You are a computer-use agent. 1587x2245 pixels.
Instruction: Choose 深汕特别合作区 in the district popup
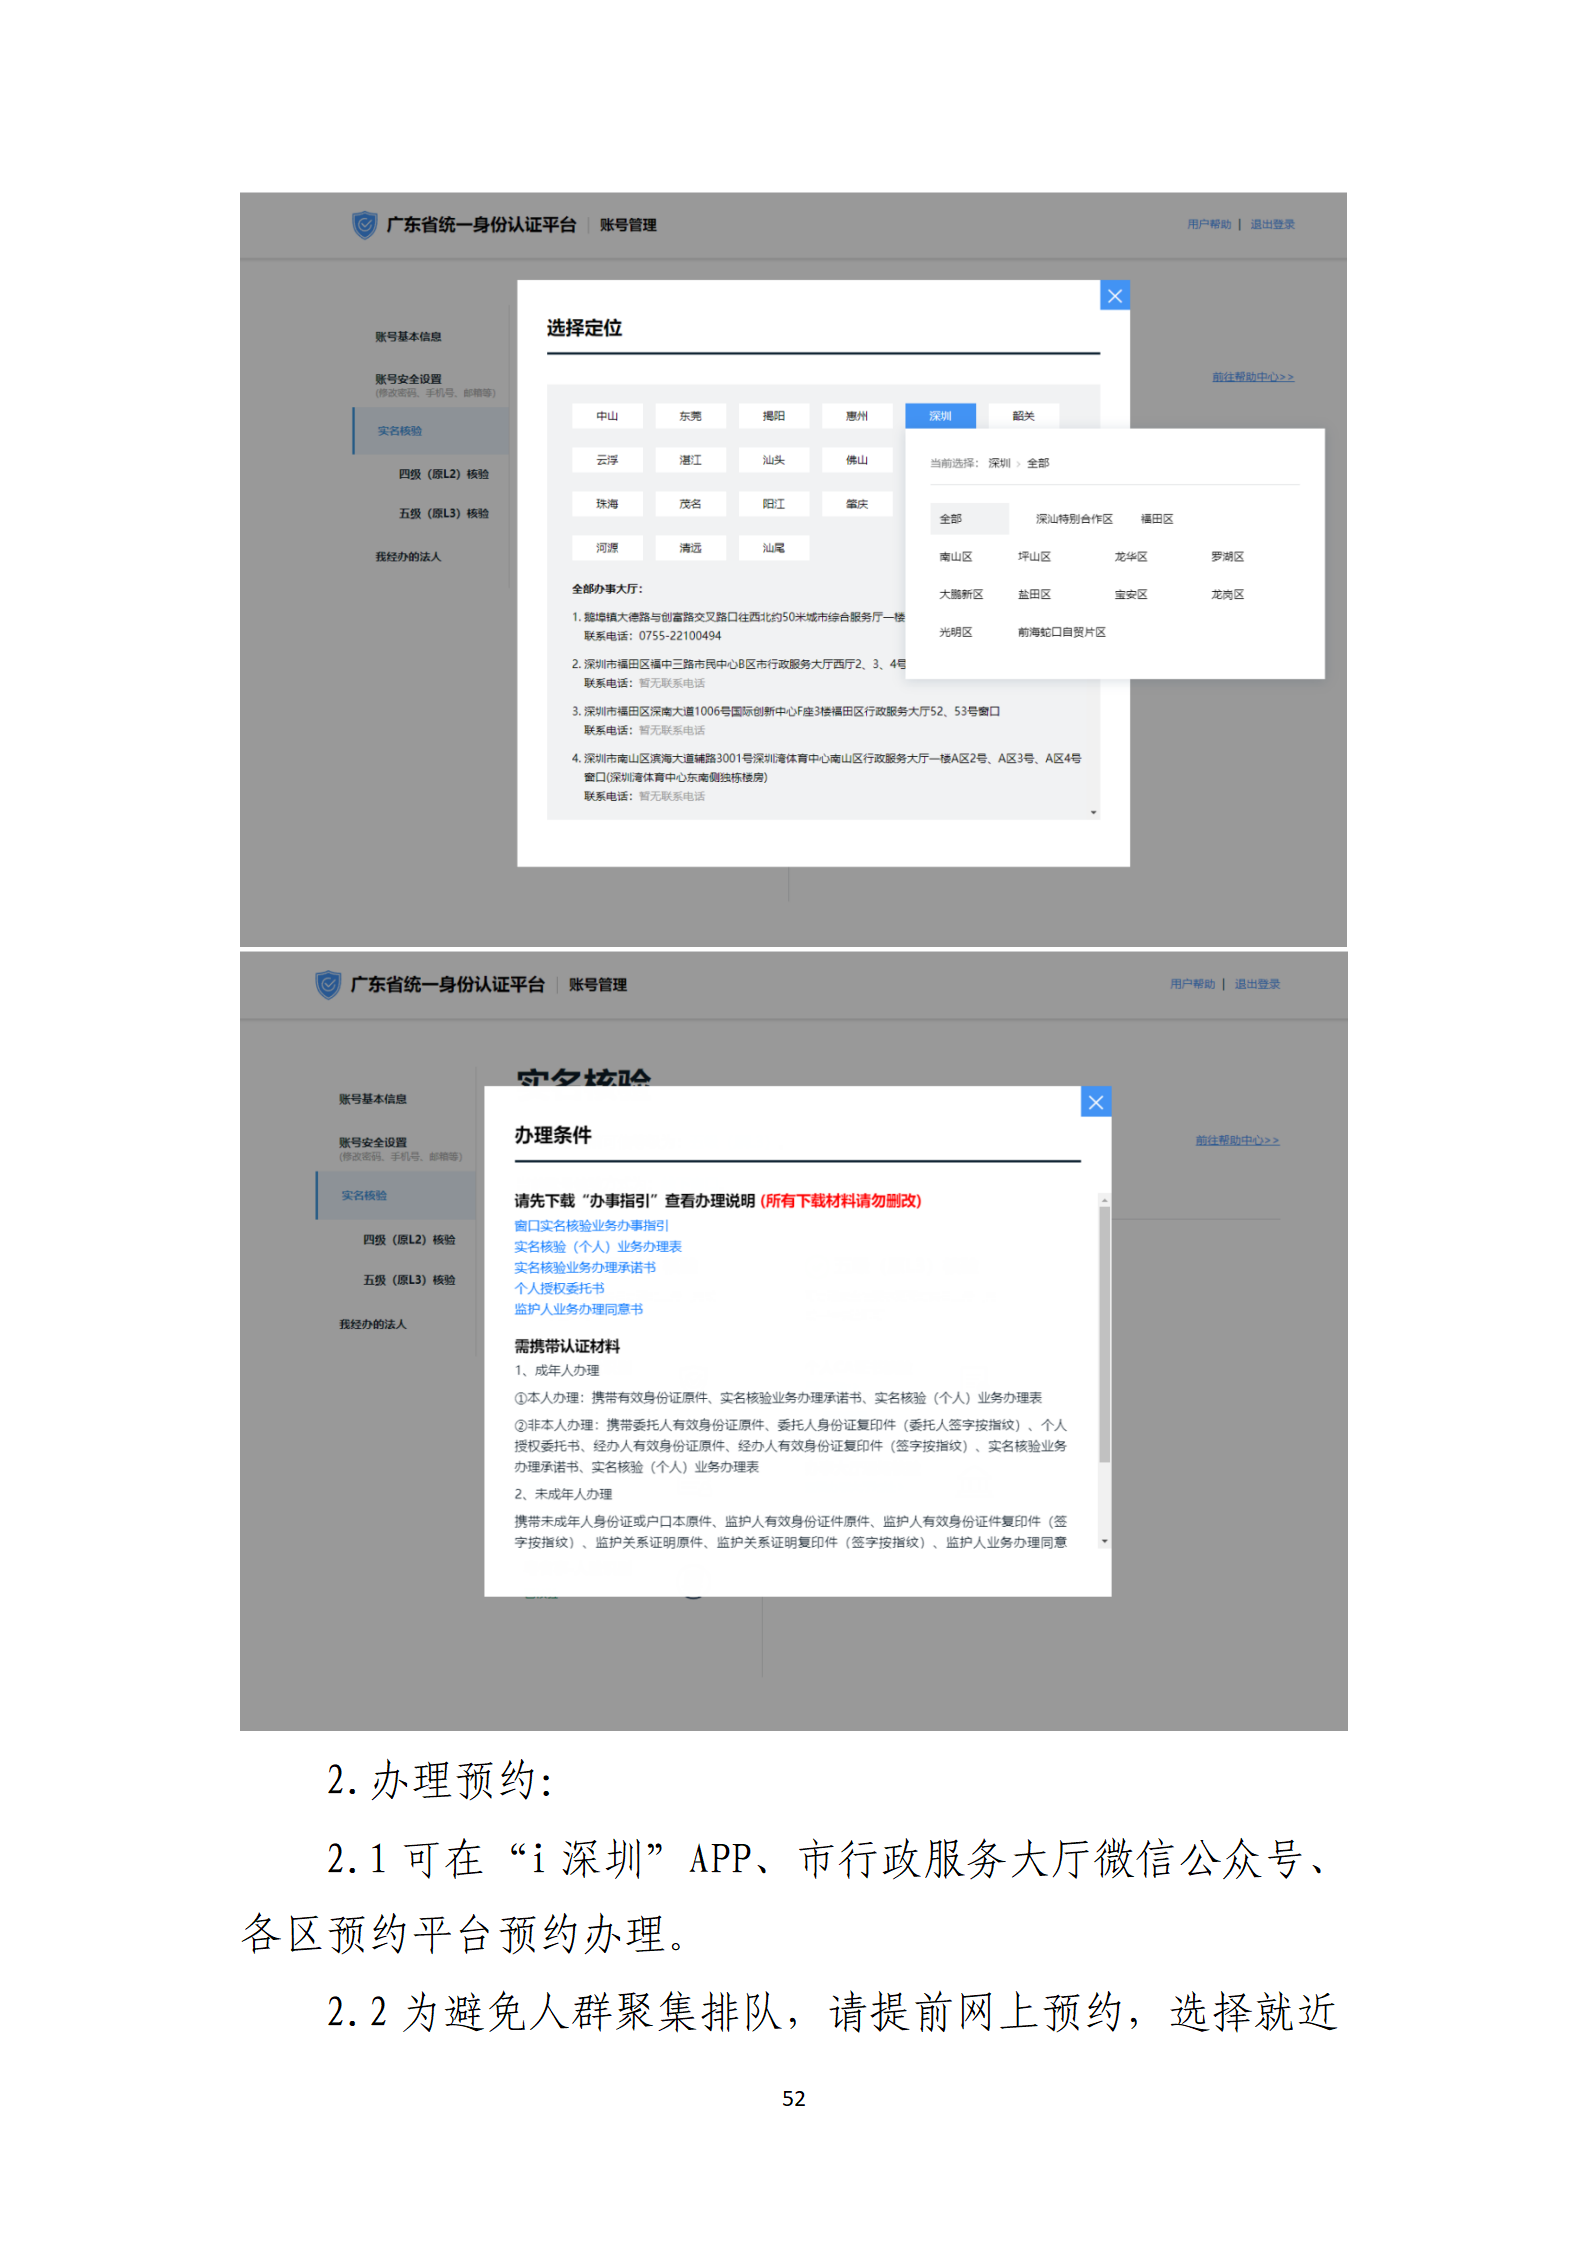(x=1074, y=519)
